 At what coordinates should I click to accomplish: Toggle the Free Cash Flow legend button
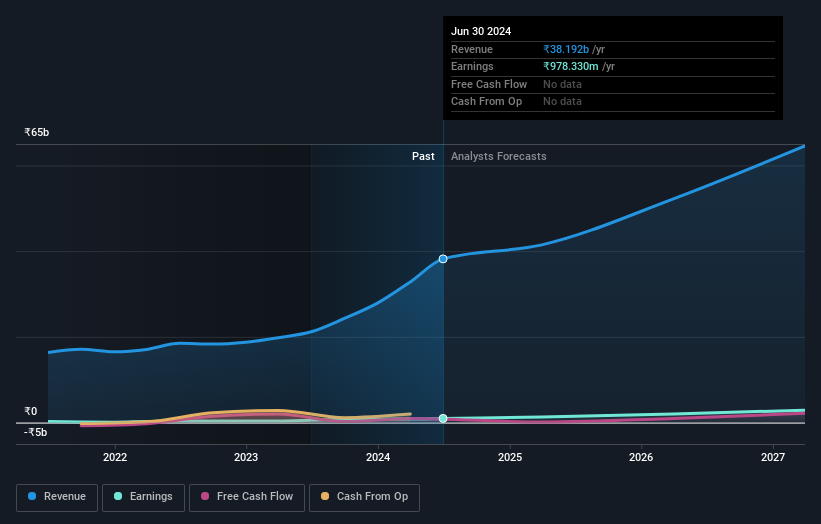[247, 497]
